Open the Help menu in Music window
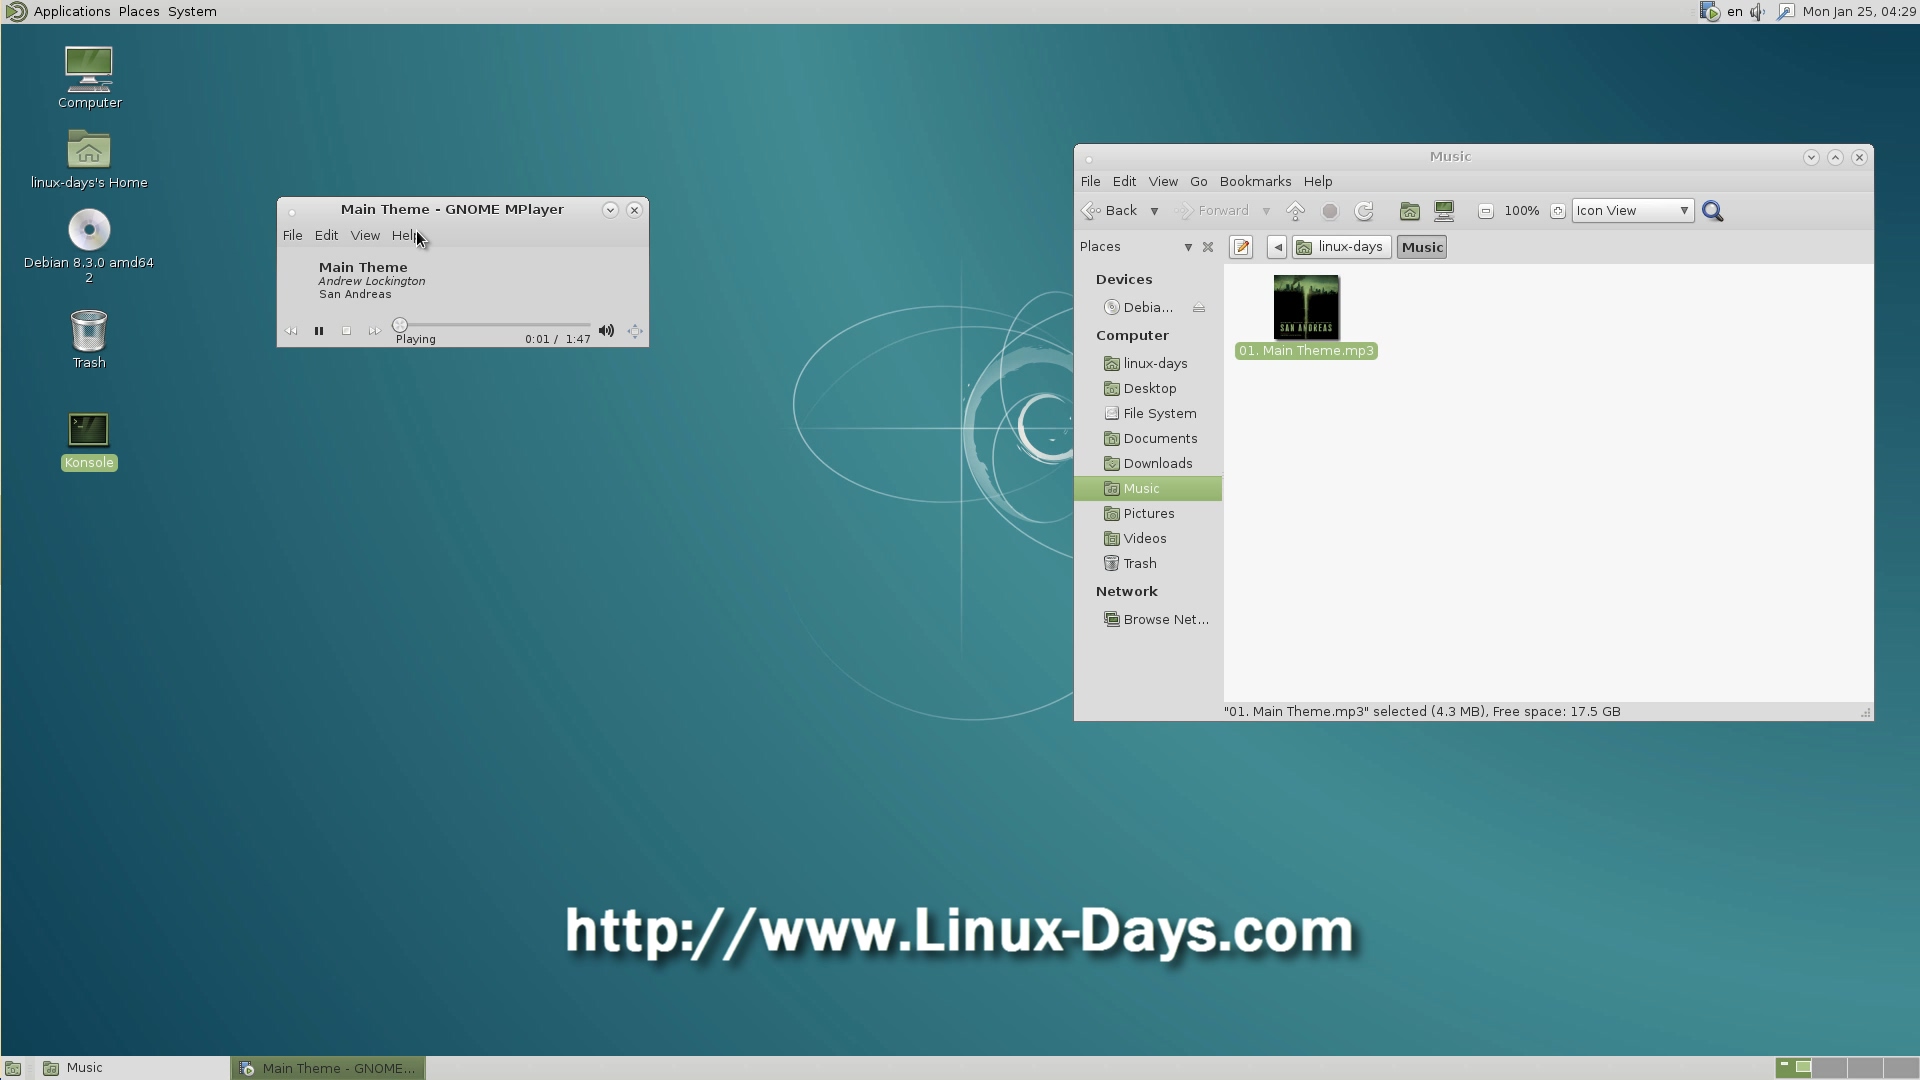 tap(1318, 182)
